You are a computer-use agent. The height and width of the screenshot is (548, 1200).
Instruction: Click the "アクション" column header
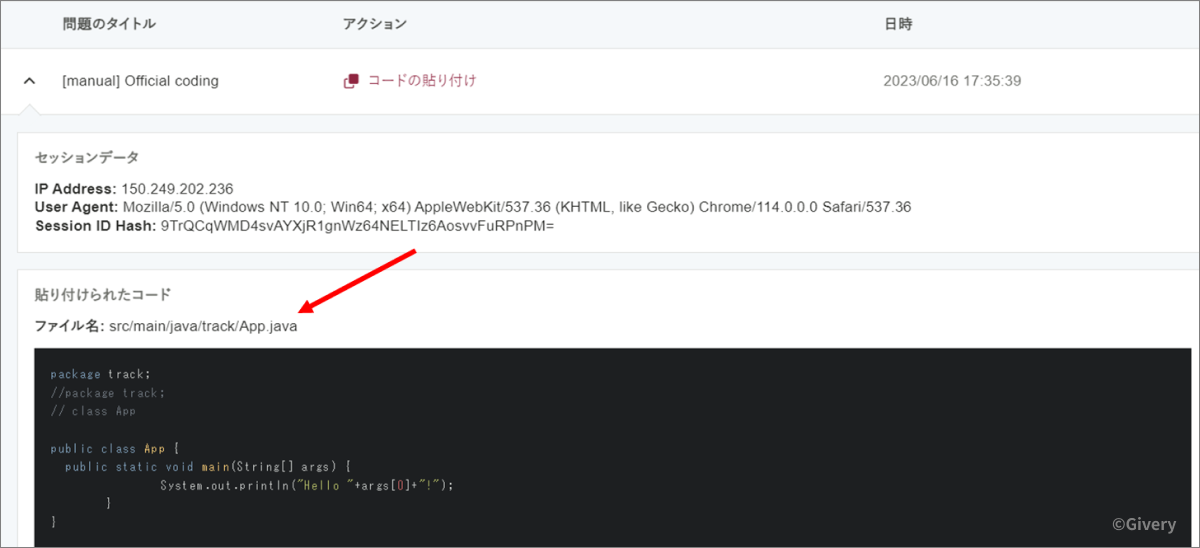(374, 23)
